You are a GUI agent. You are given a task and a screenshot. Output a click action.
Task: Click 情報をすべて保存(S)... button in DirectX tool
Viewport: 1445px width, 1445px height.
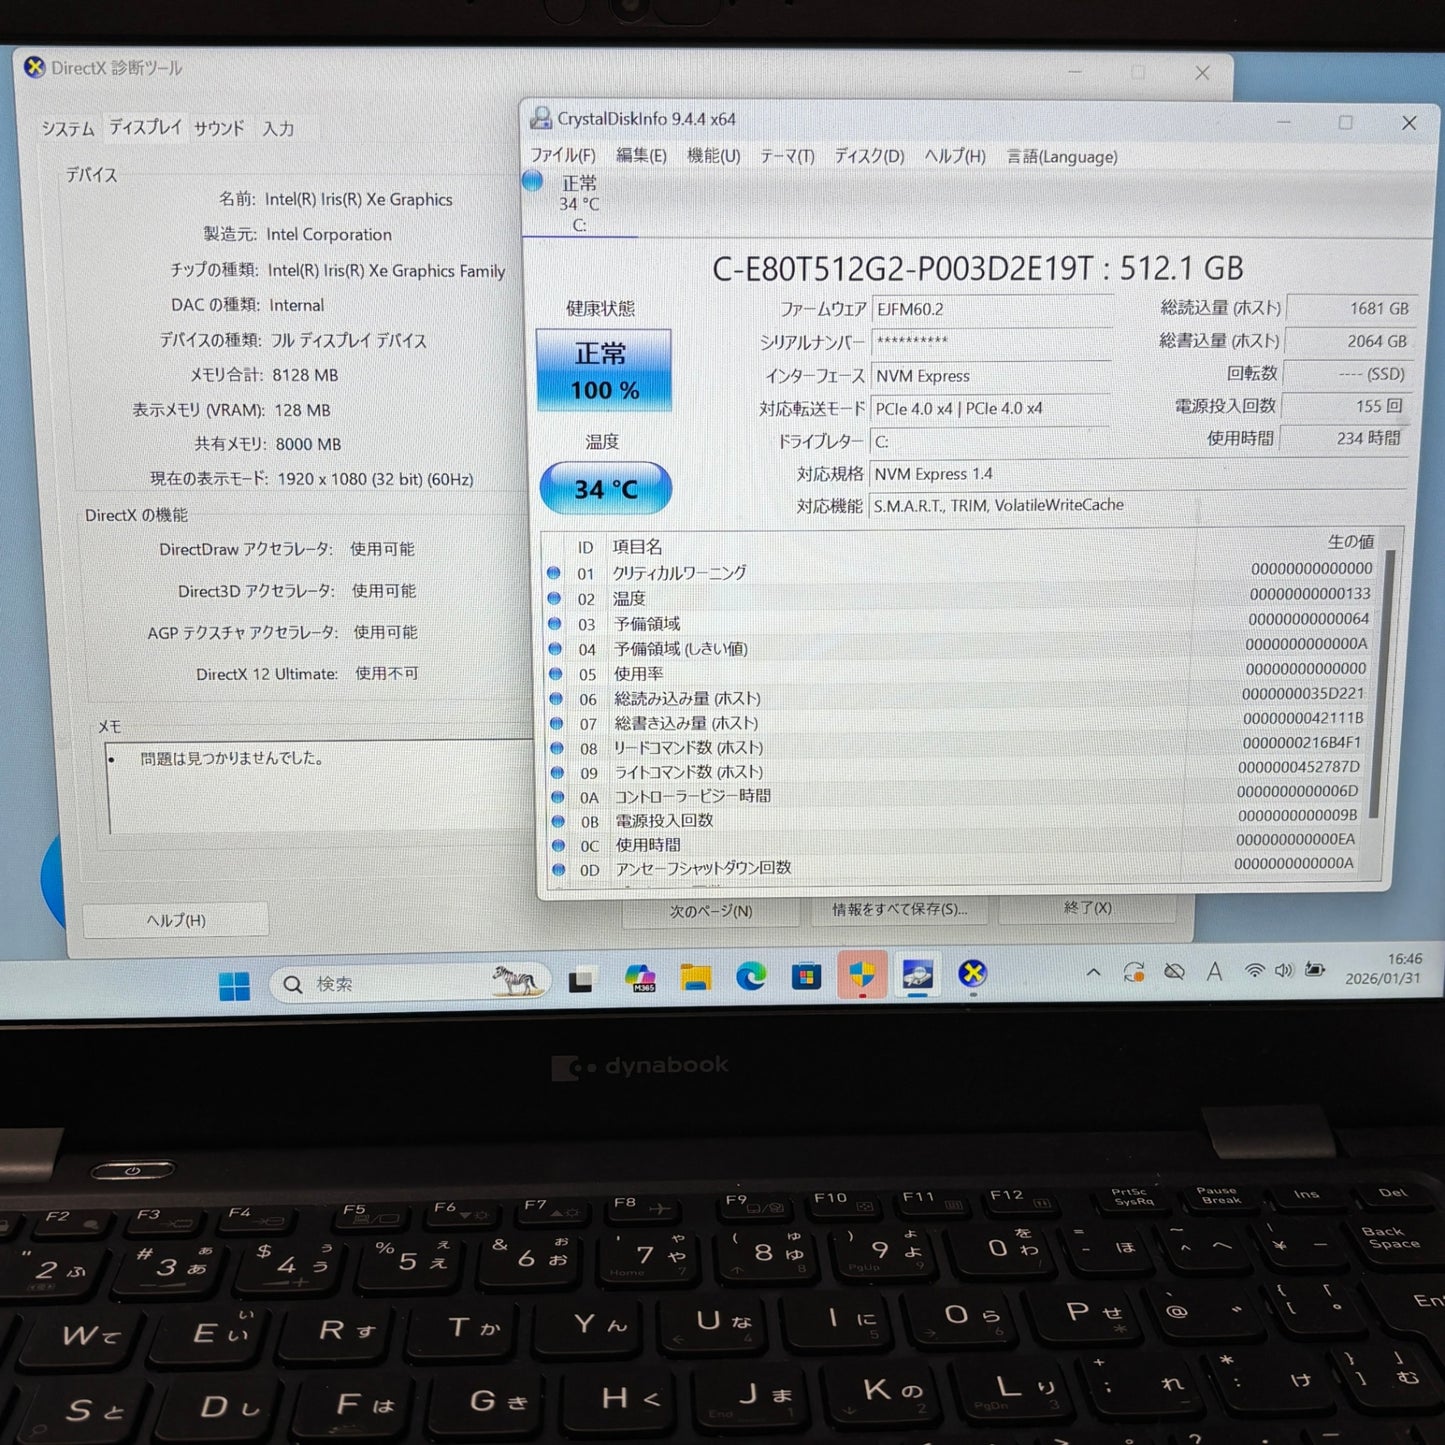[900, 909]
